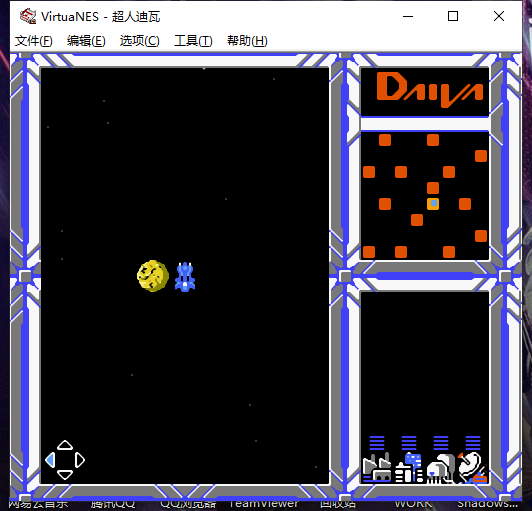Click the highlighted current-position square on minimap
The height and width of the screenshot is (511, 532).
click(x=433, y=204)
